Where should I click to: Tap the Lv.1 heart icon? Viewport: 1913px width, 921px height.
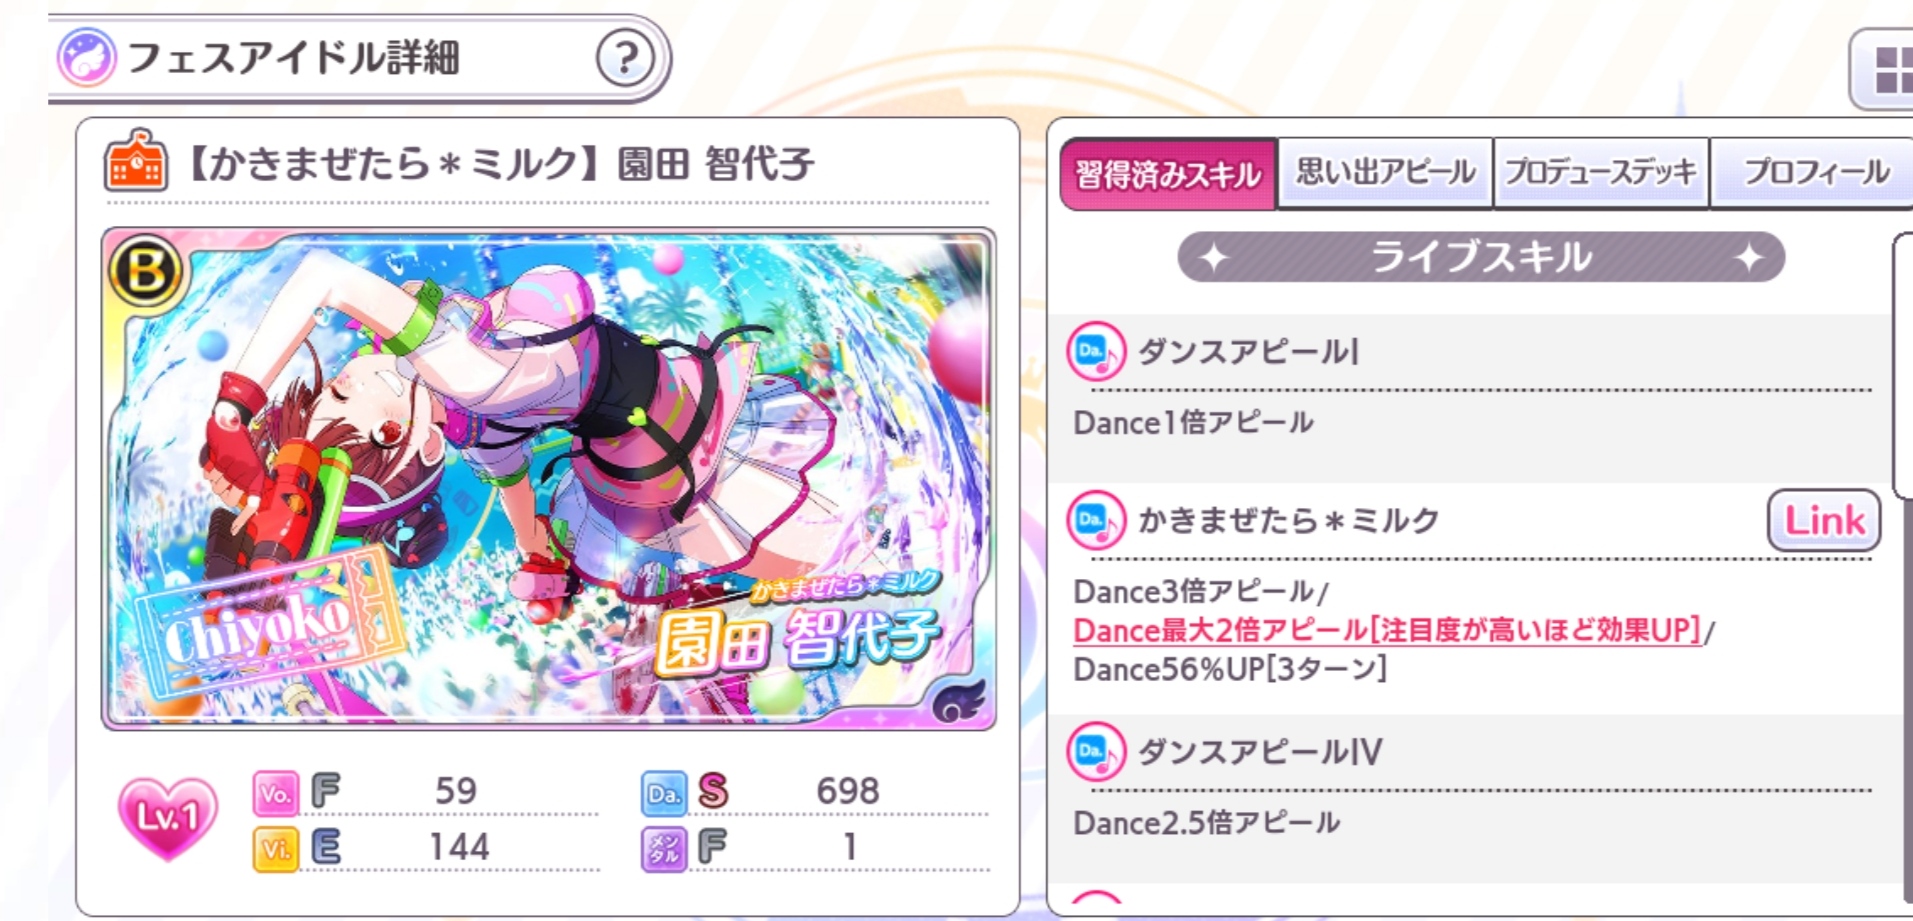coord(167,818)
